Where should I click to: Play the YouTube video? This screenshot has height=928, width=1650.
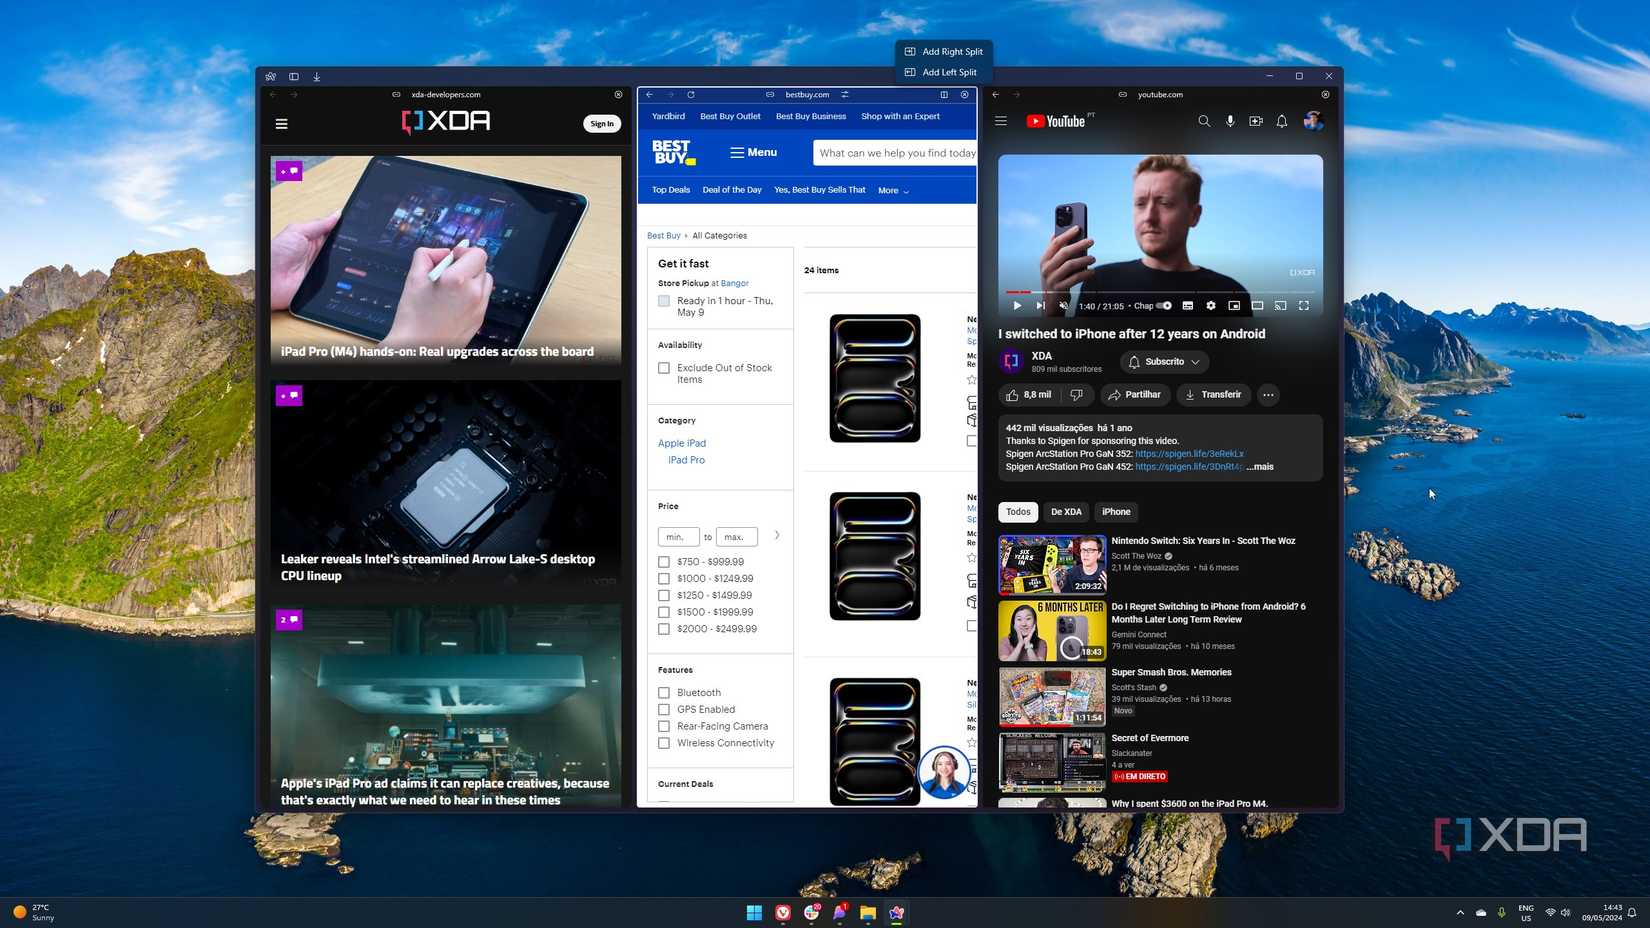1017,306
